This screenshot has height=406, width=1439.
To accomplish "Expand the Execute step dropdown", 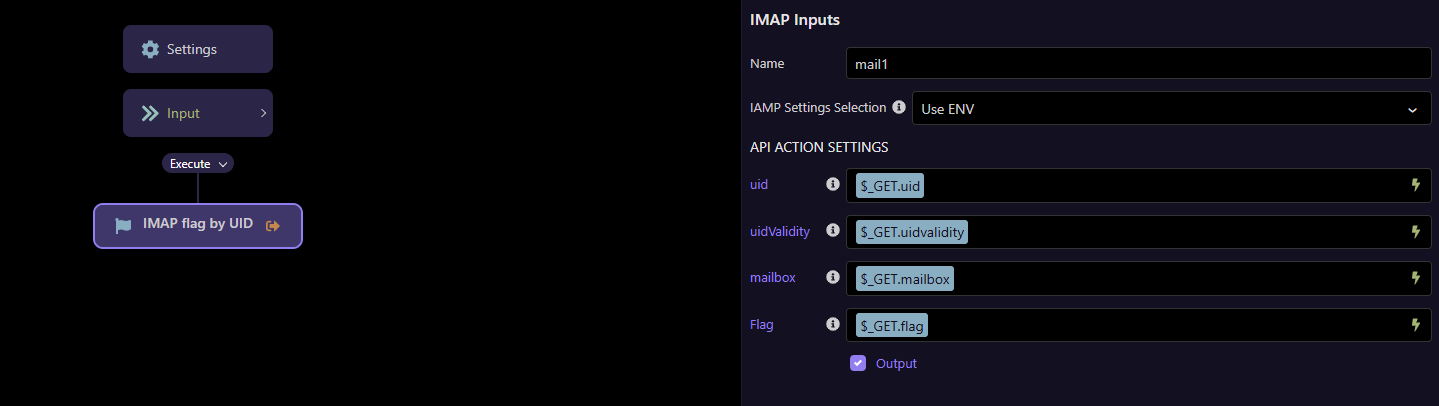I will (198, 163).
